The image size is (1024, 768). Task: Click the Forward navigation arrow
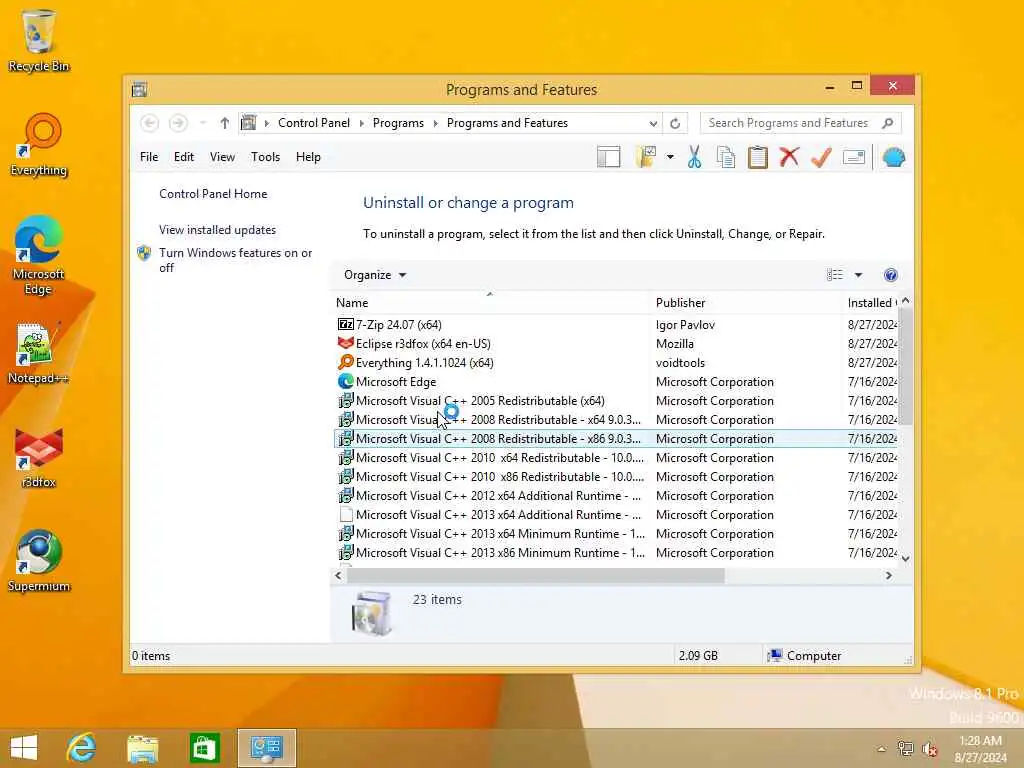click(178, 123)
